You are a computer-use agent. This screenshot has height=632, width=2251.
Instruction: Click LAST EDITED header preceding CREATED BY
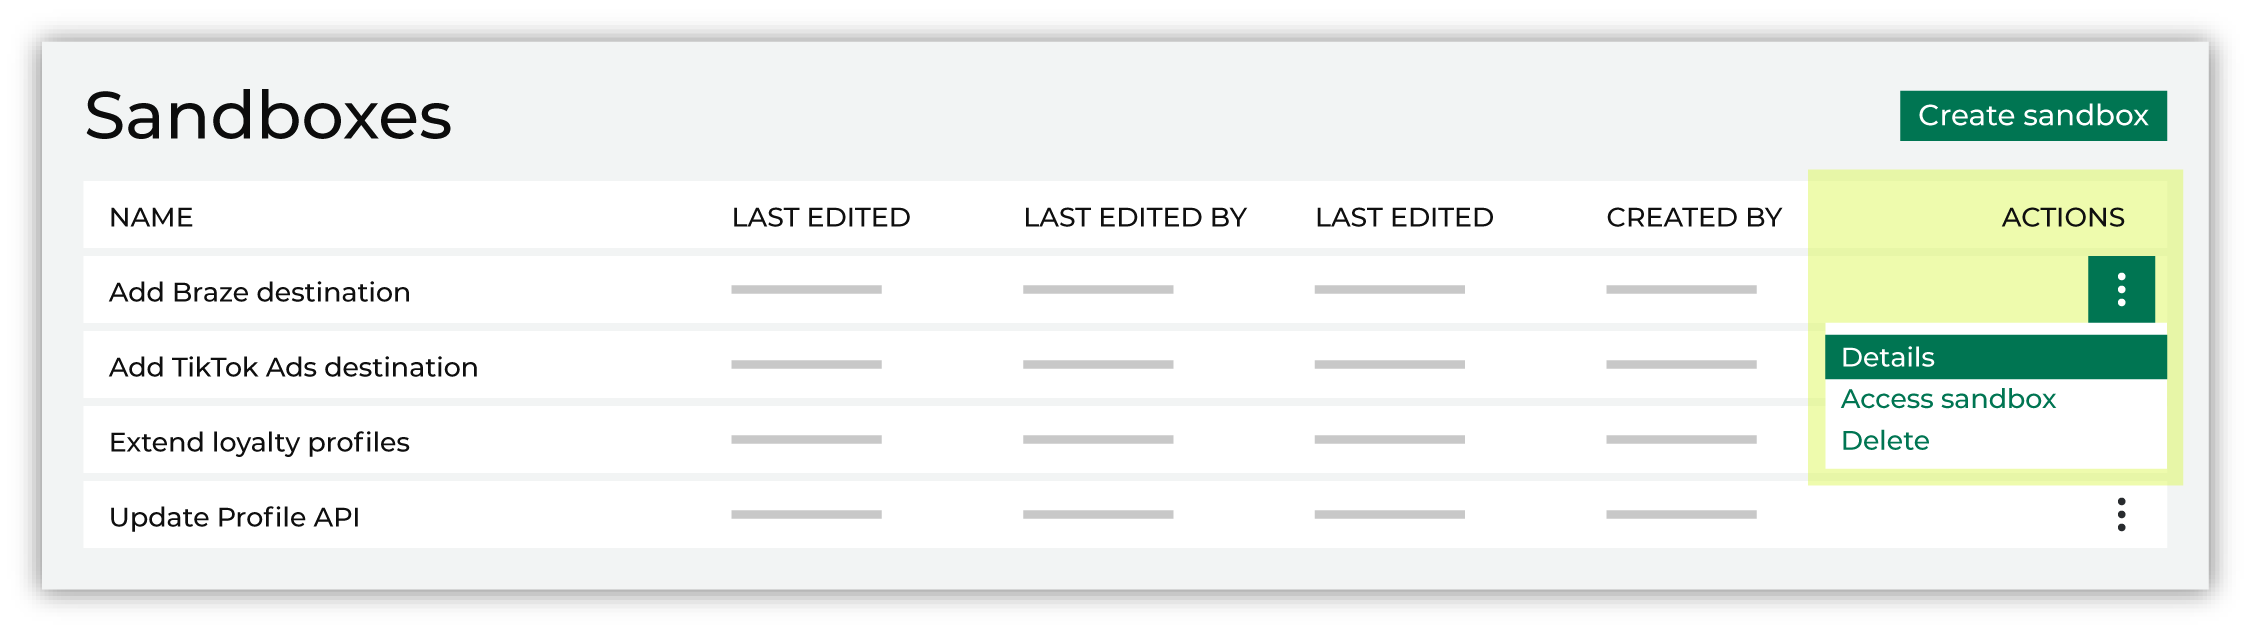click(x=1404, y=217)
